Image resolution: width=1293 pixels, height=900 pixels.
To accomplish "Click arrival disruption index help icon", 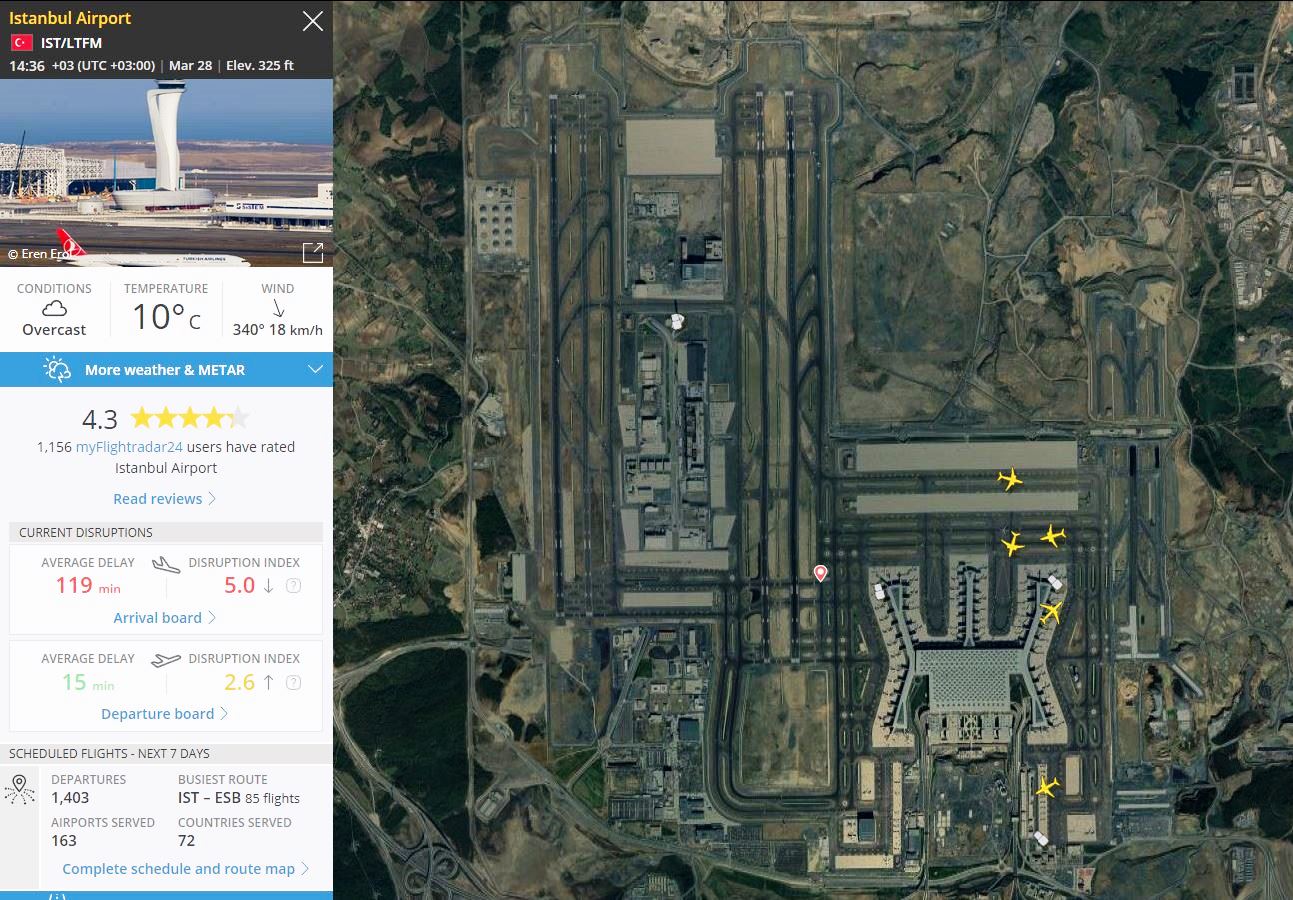I will point(293,586).
